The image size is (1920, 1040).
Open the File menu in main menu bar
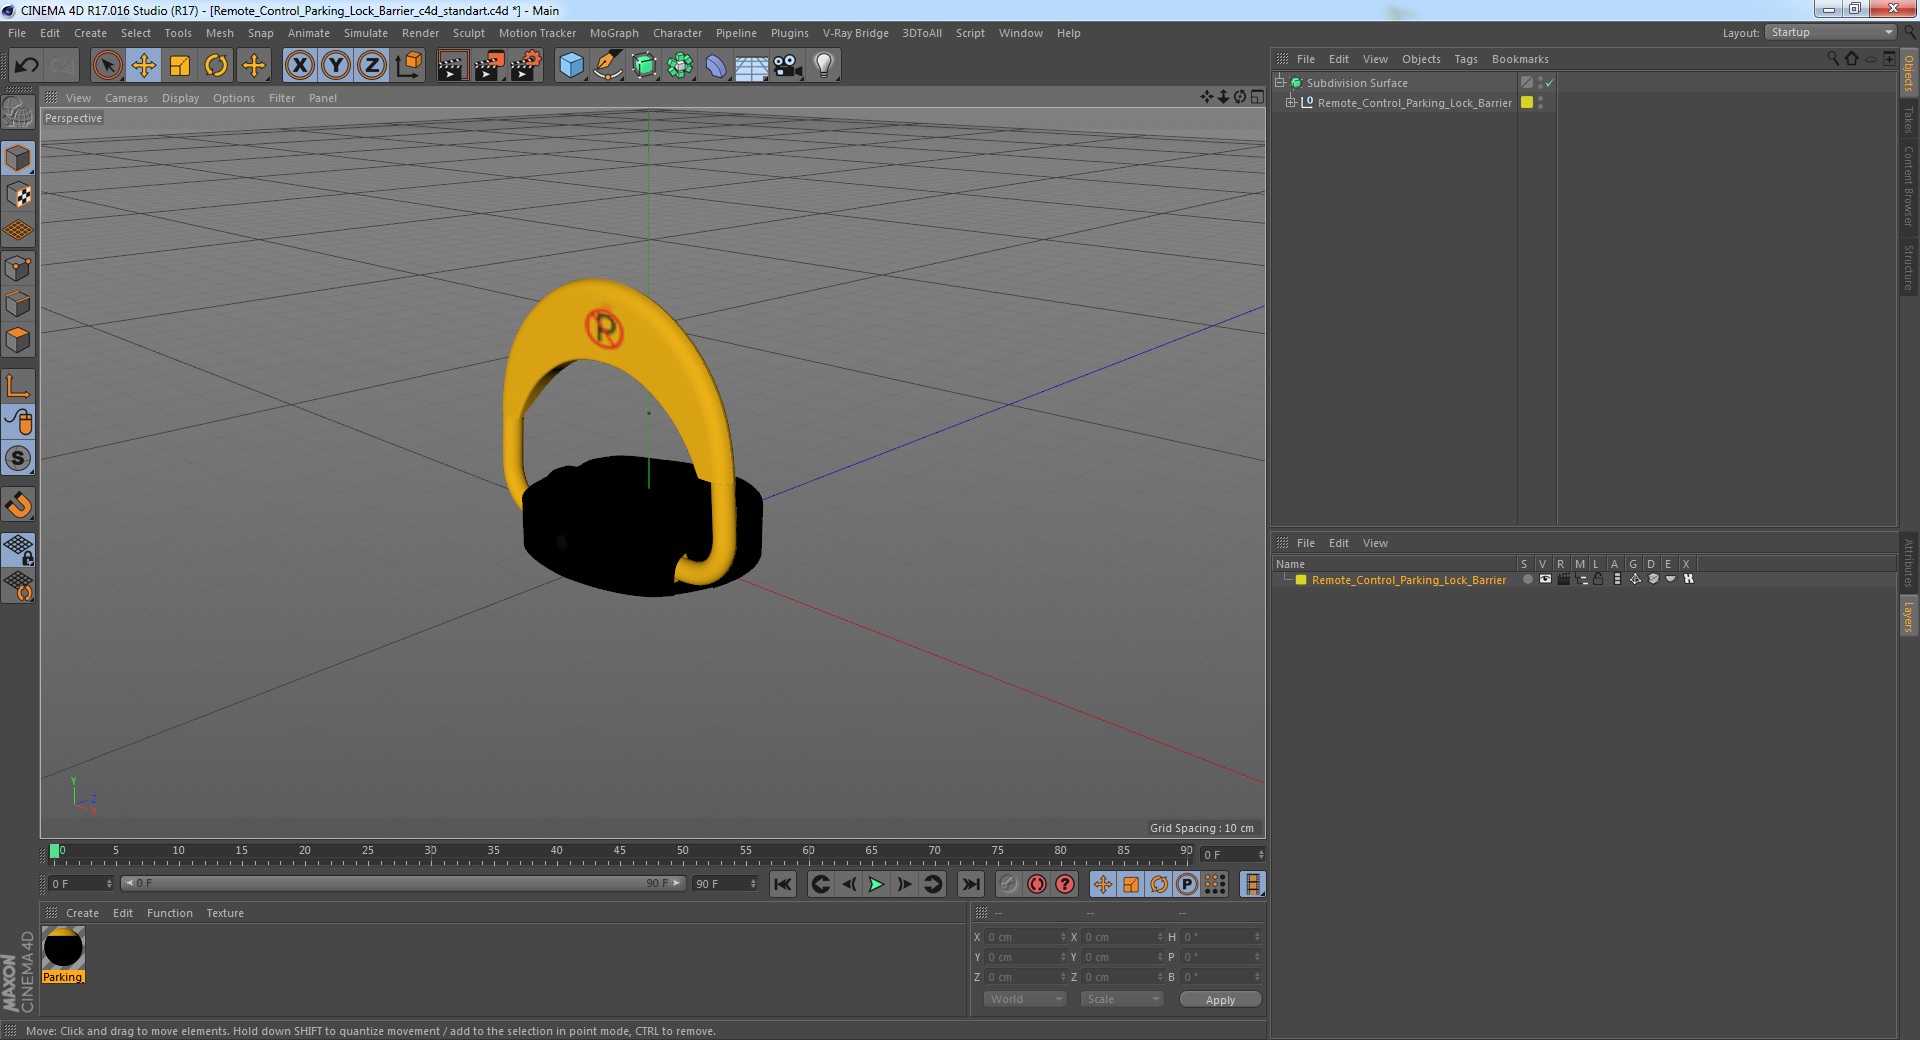[x=17, y=33]
